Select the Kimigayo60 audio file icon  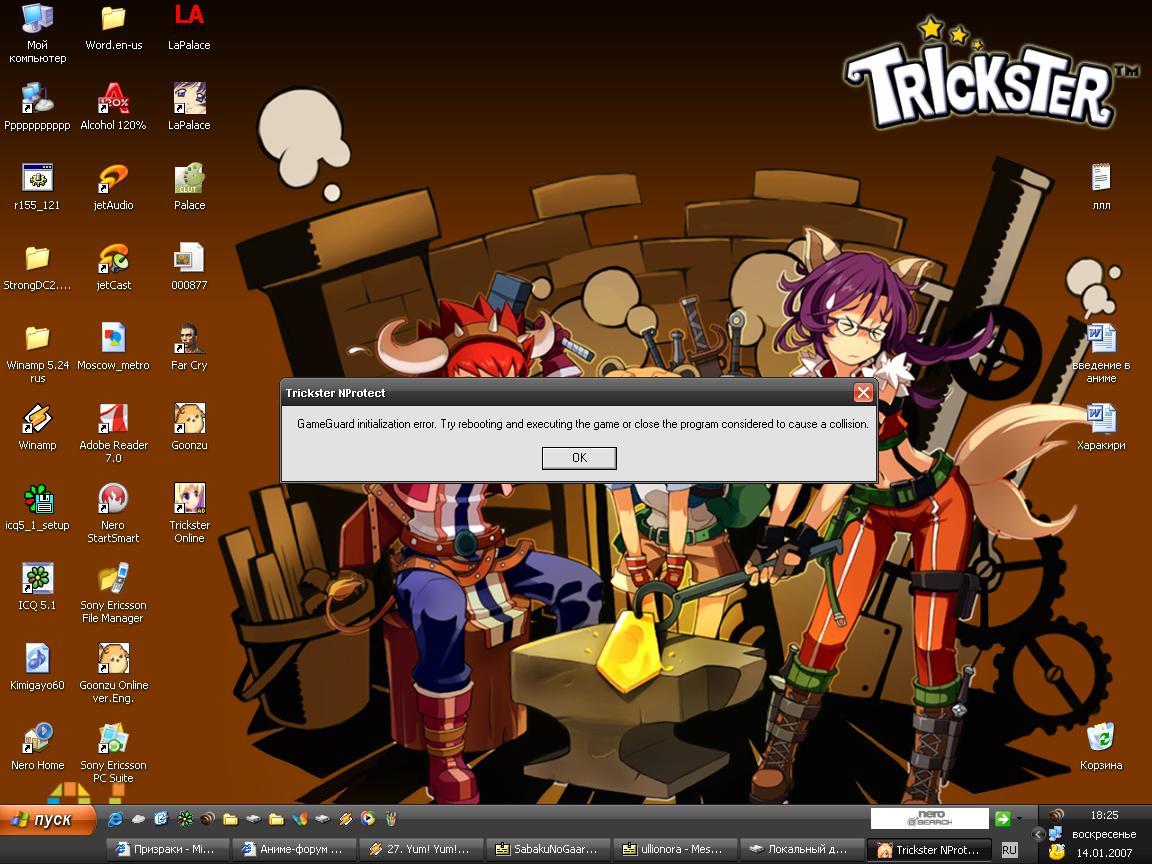coord(37,667)
